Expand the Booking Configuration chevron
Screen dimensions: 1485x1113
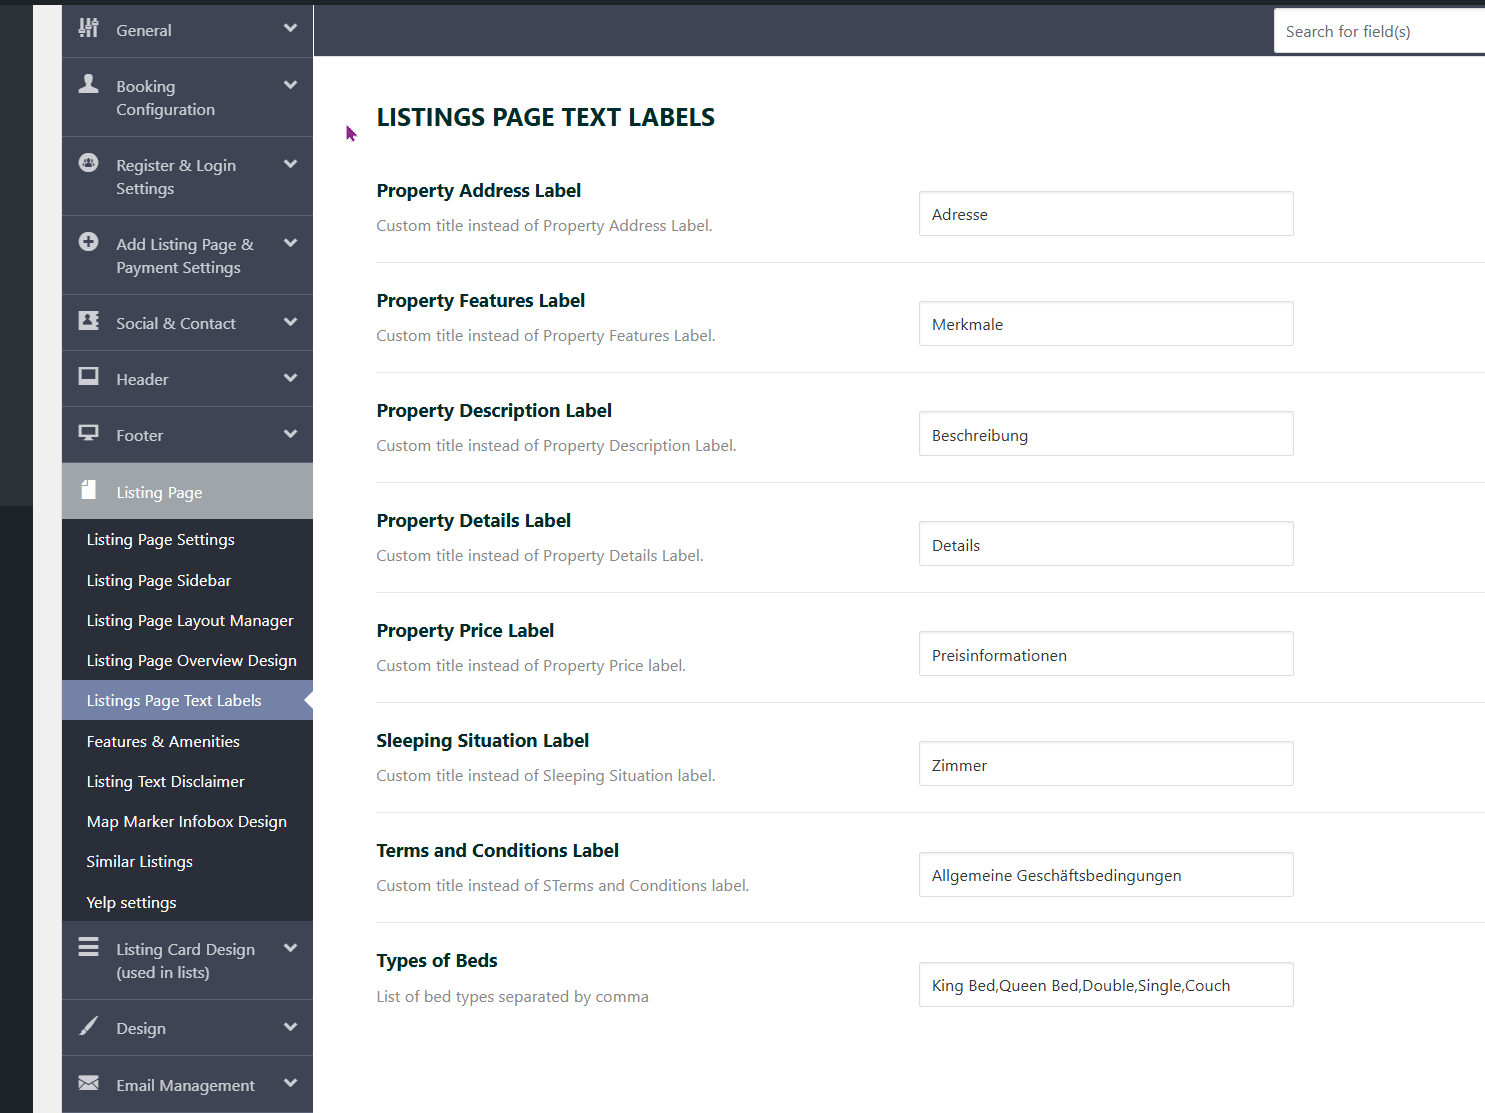tap(291, 85)
